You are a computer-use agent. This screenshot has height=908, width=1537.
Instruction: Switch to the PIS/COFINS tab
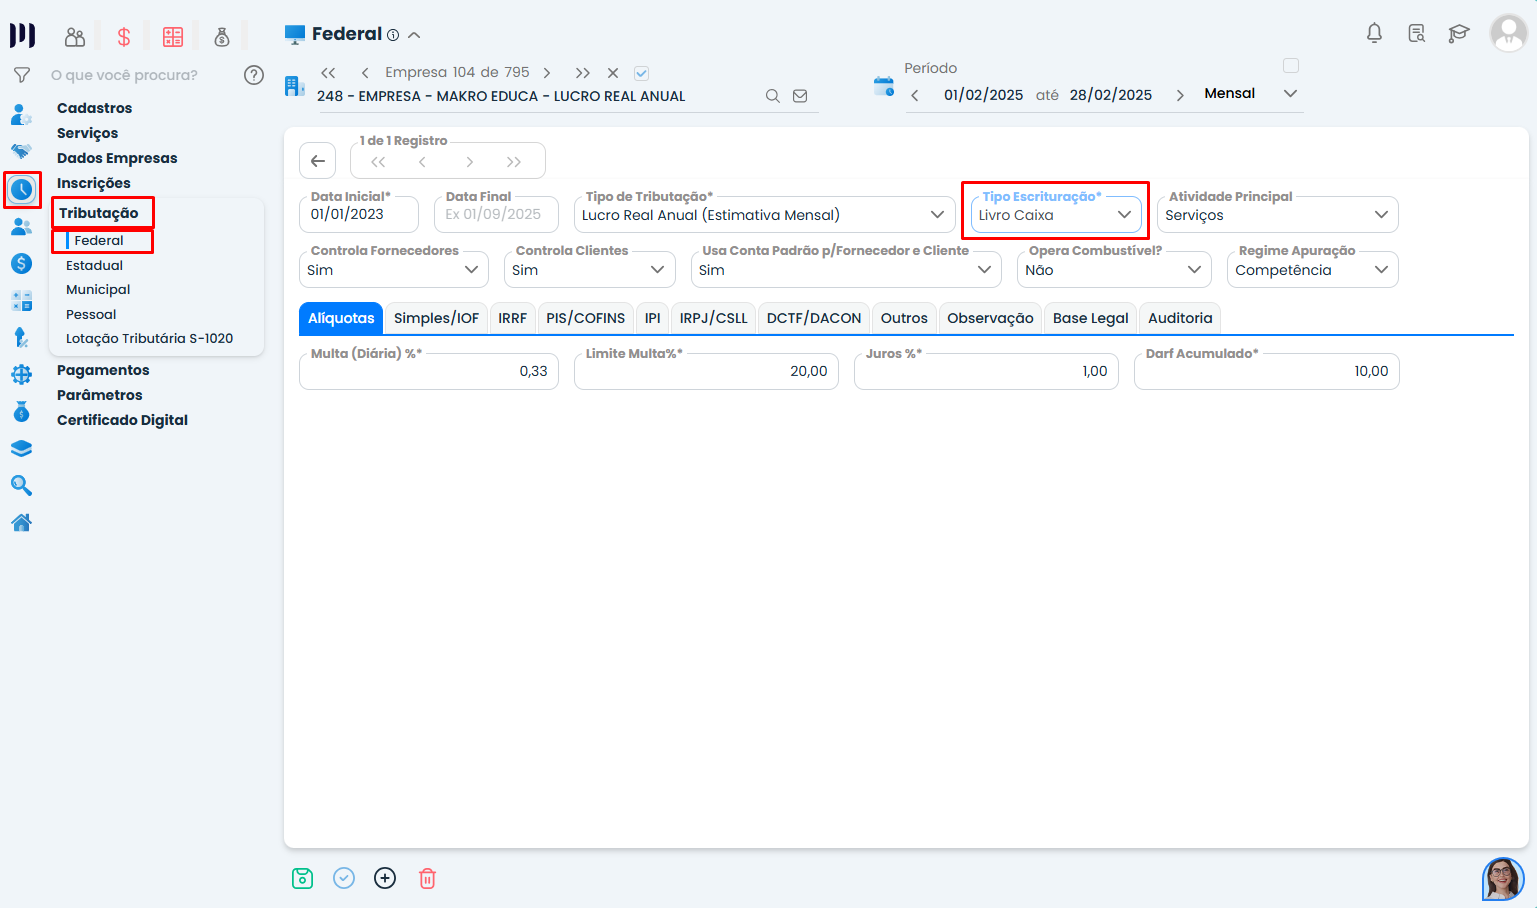585,318
